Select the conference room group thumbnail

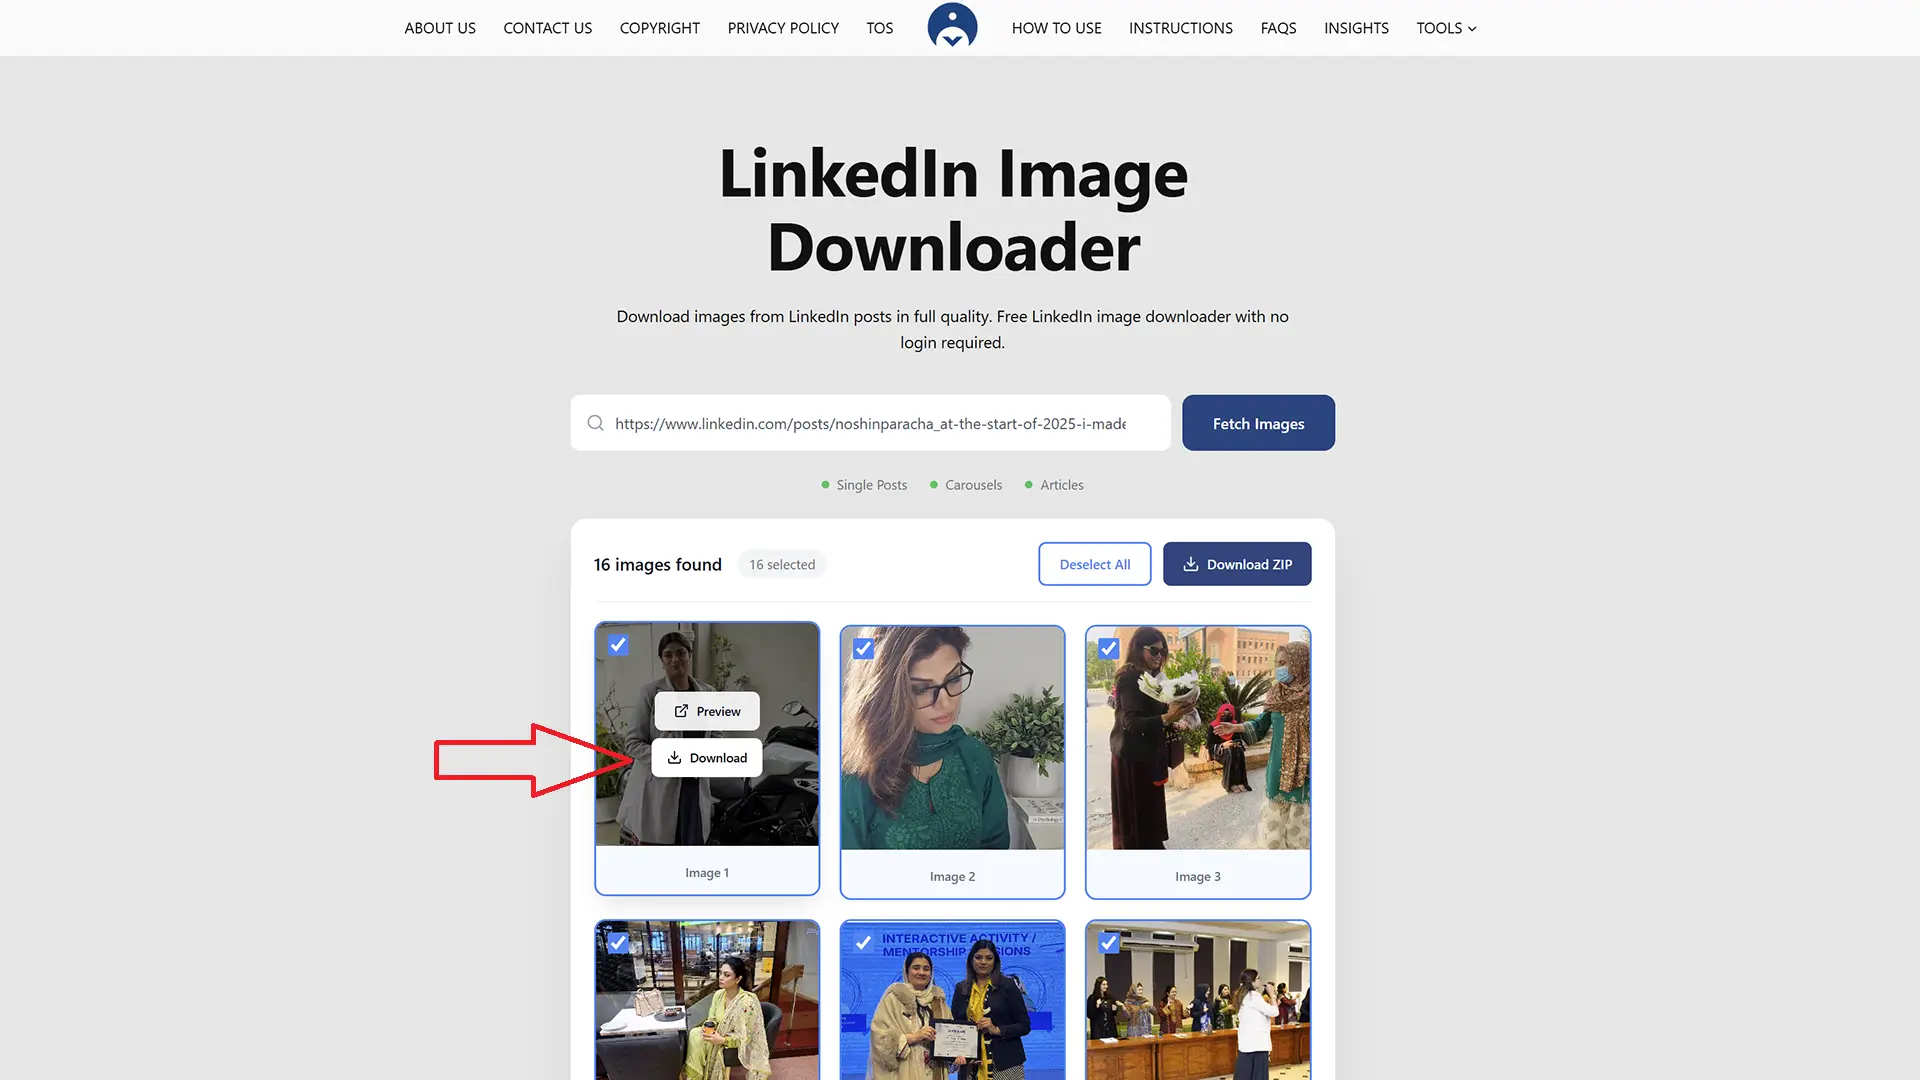[x=1198, y=1001]
